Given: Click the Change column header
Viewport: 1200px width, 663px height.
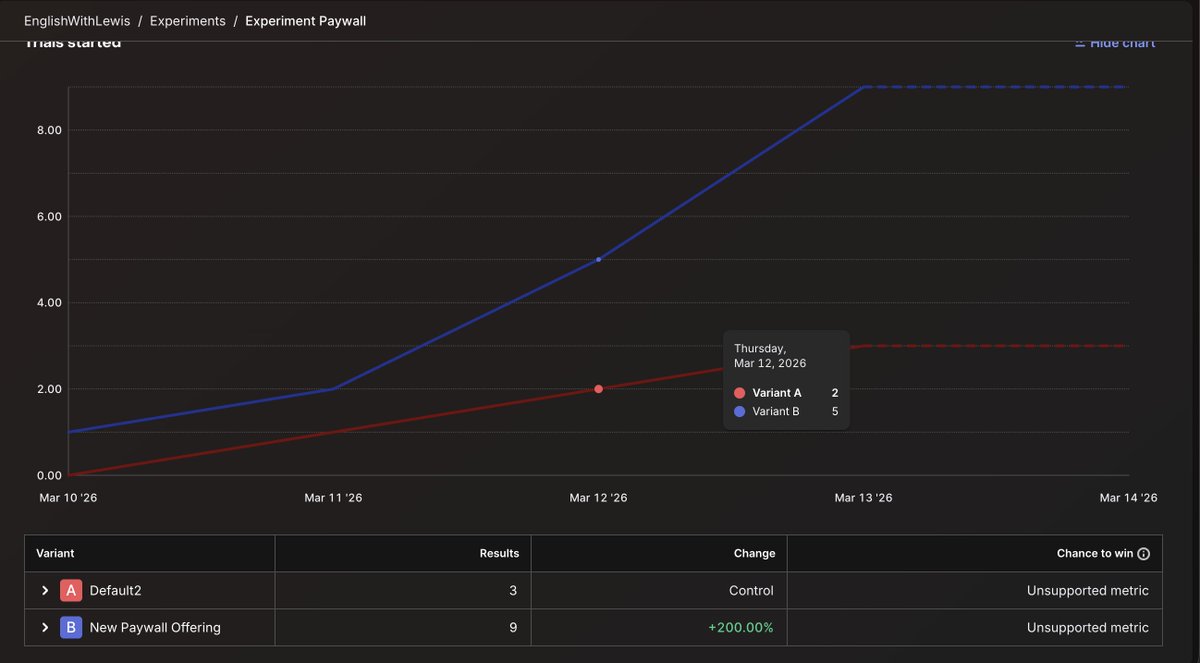Looking at the screenshot, I should [754, 553].
